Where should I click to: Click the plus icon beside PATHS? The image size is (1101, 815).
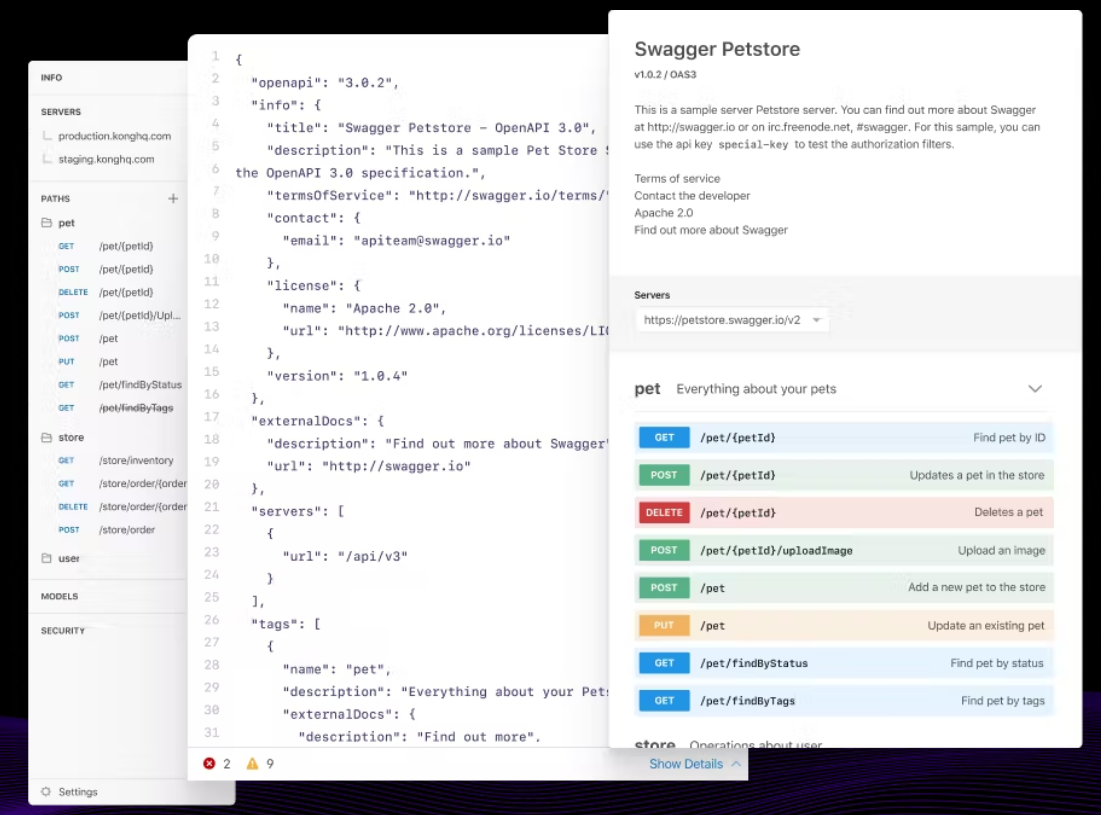tap(173, 199)
